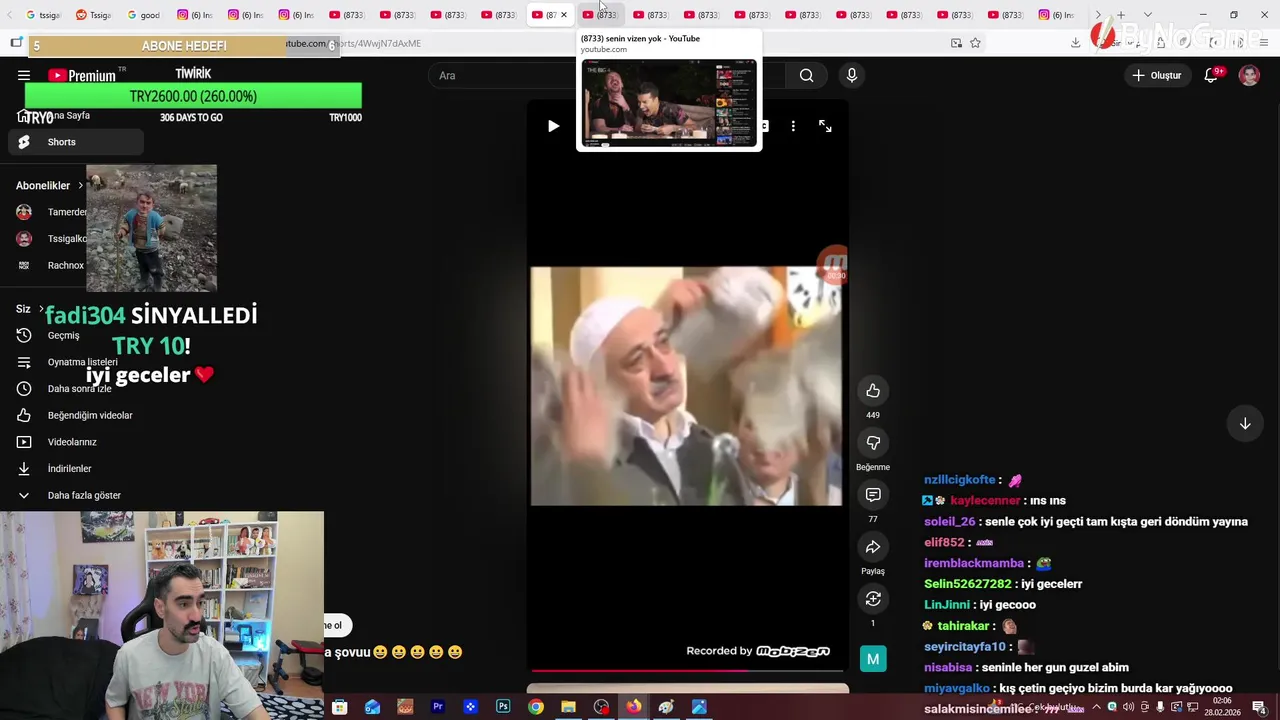Click the icon left of the bookmark star
The height and width of the screenshot is (720, 1280).
click(956, 43)
